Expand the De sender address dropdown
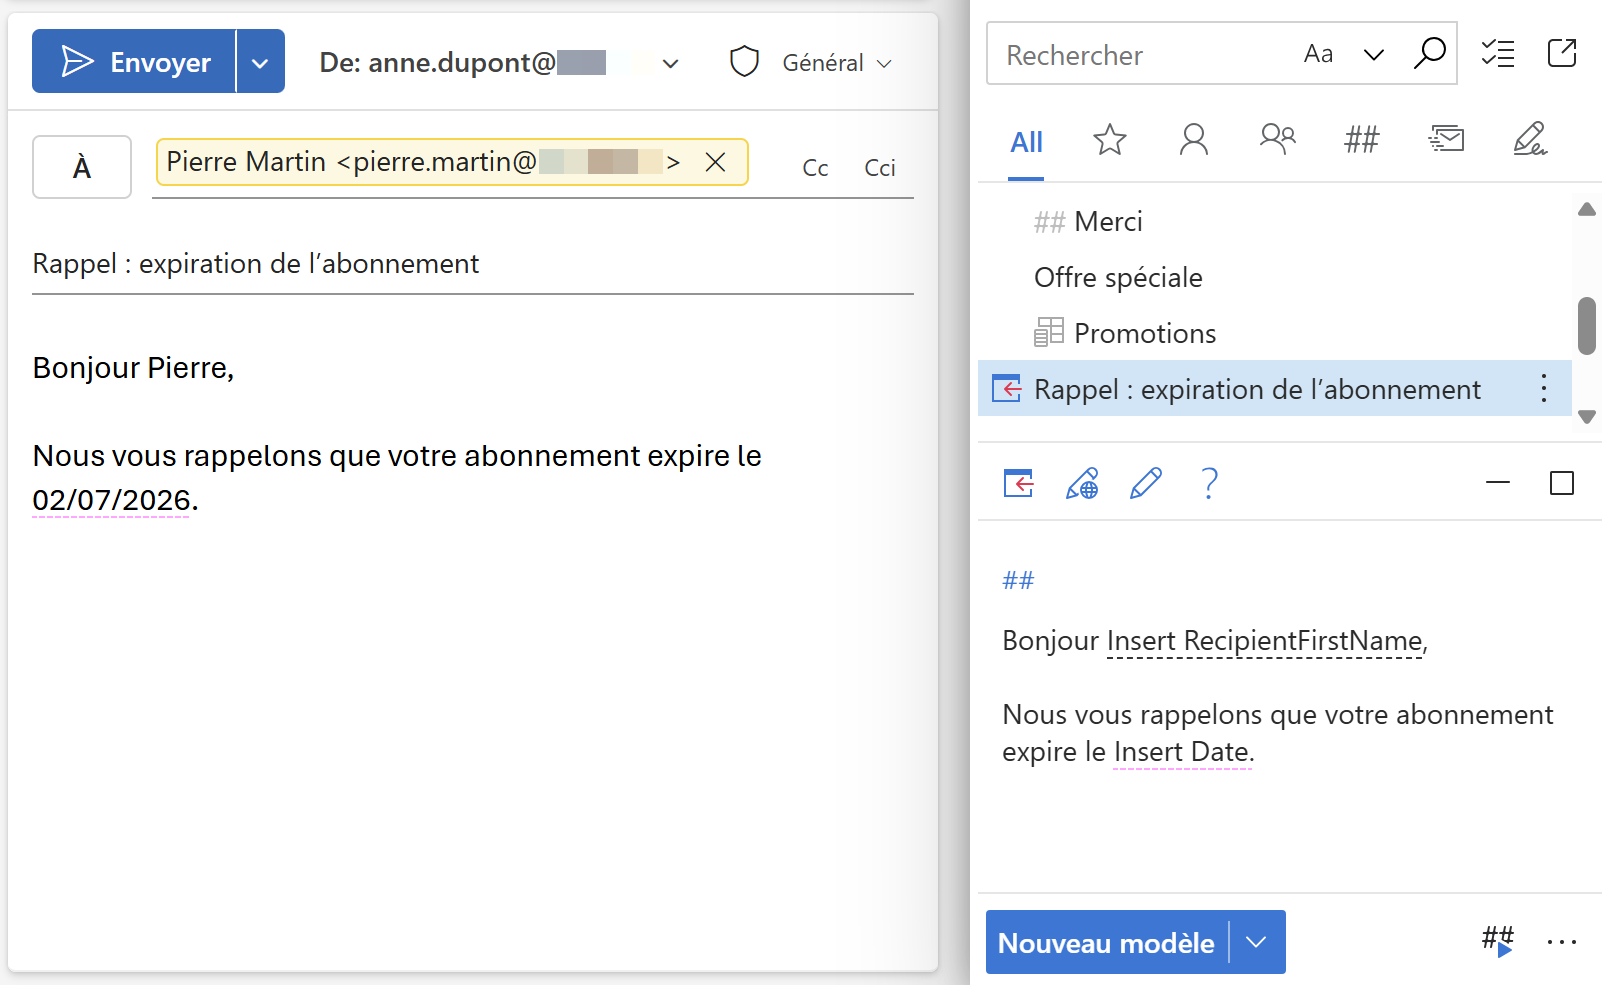The height and width of the screenshot is (985, 1608). coord(671,63)
